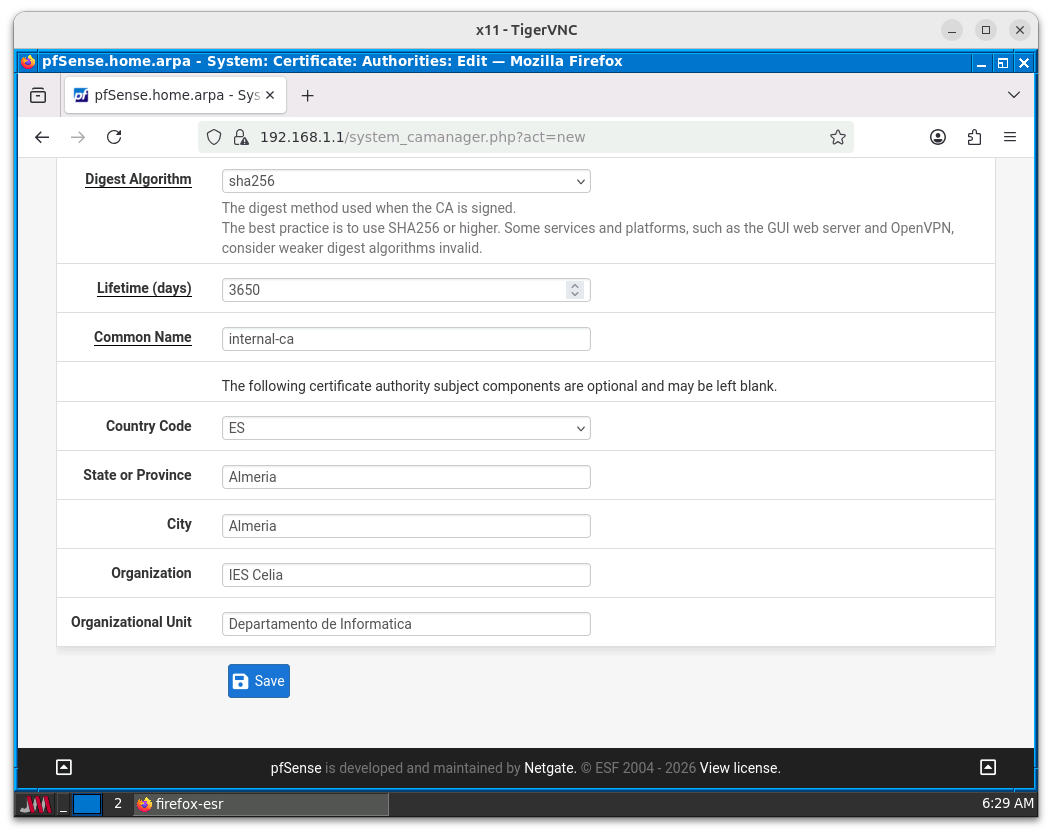The width and height of the screenshot is (1052, 834).
Task: Open the Firefox account icon
Action: 938,137
